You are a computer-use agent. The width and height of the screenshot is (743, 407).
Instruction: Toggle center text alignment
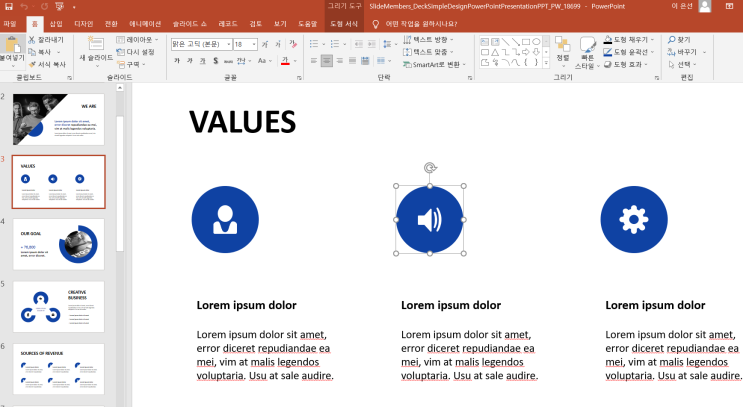click(x=327, y=61)
